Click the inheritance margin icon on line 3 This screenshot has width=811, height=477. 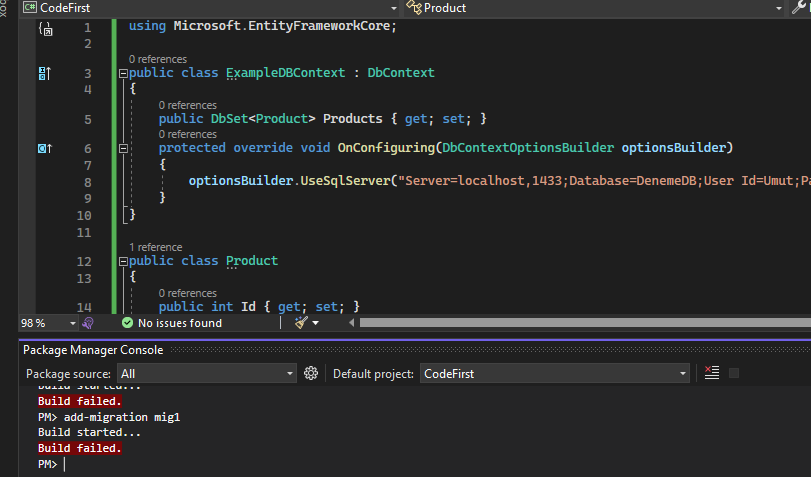pyautogui.click(x=44, y=73)
